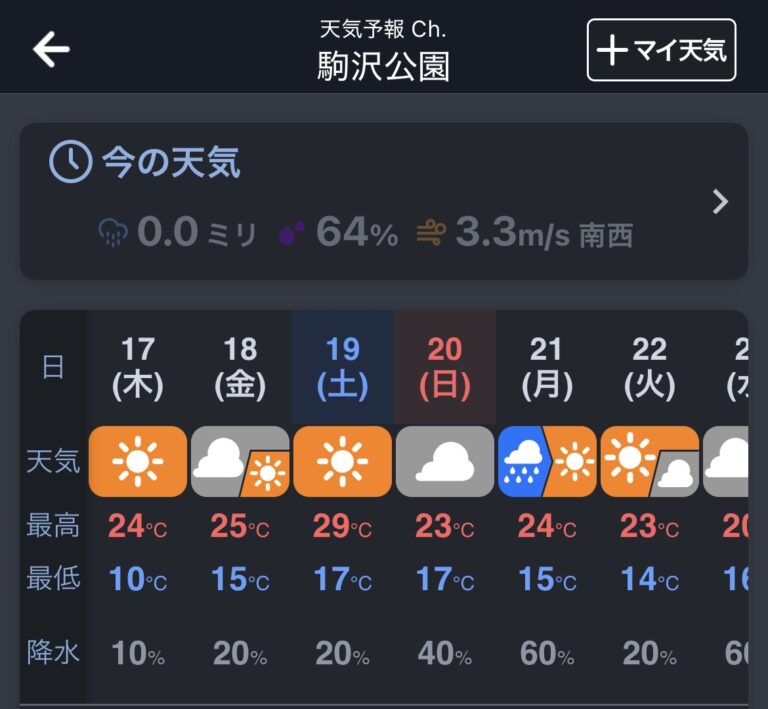Select the sunny icon for the 17th
Image resolution: width=768 pixels, height=709 pixels.
(x=138, y=461)
